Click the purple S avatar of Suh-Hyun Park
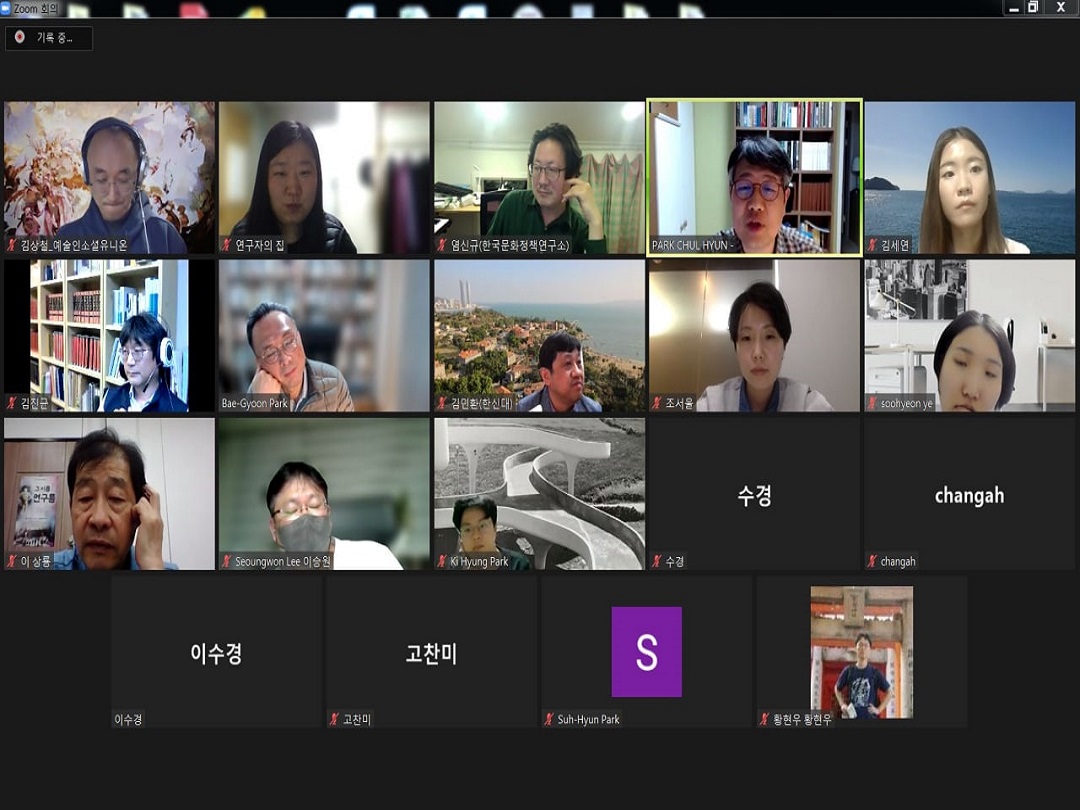 [646, 652]
